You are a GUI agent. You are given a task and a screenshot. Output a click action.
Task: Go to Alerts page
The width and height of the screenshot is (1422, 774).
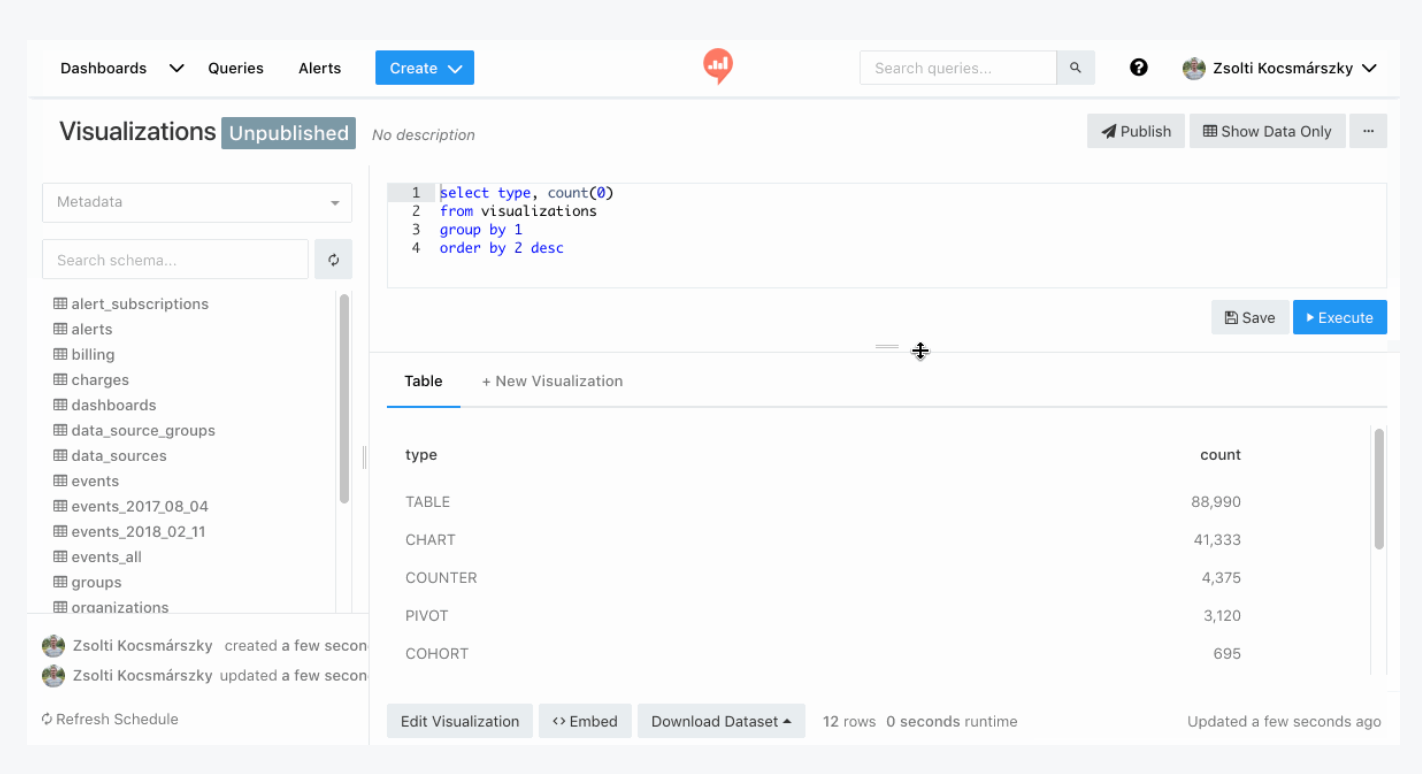point(320,68)
